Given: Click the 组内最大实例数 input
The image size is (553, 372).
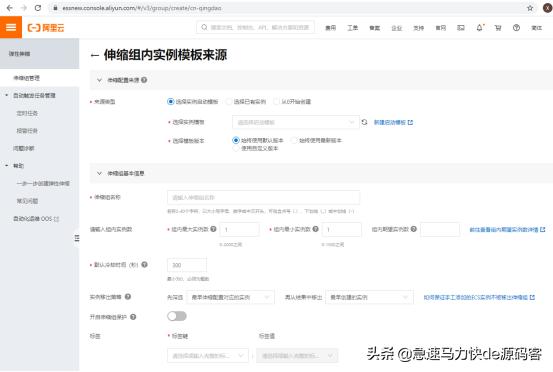Looking at the screenshot, I should point(239,229).
